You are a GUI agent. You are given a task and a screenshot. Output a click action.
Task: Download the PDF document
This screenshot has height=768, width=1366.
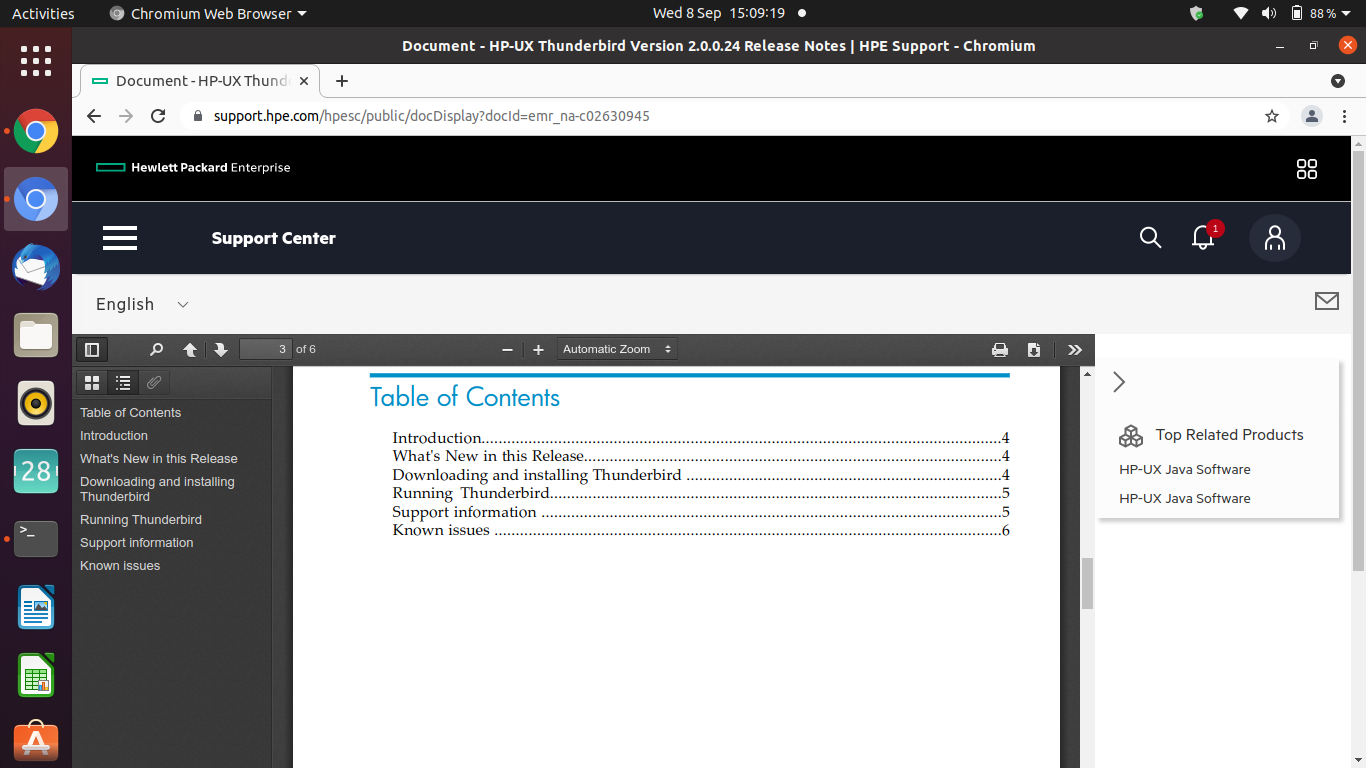point(1034,349)
